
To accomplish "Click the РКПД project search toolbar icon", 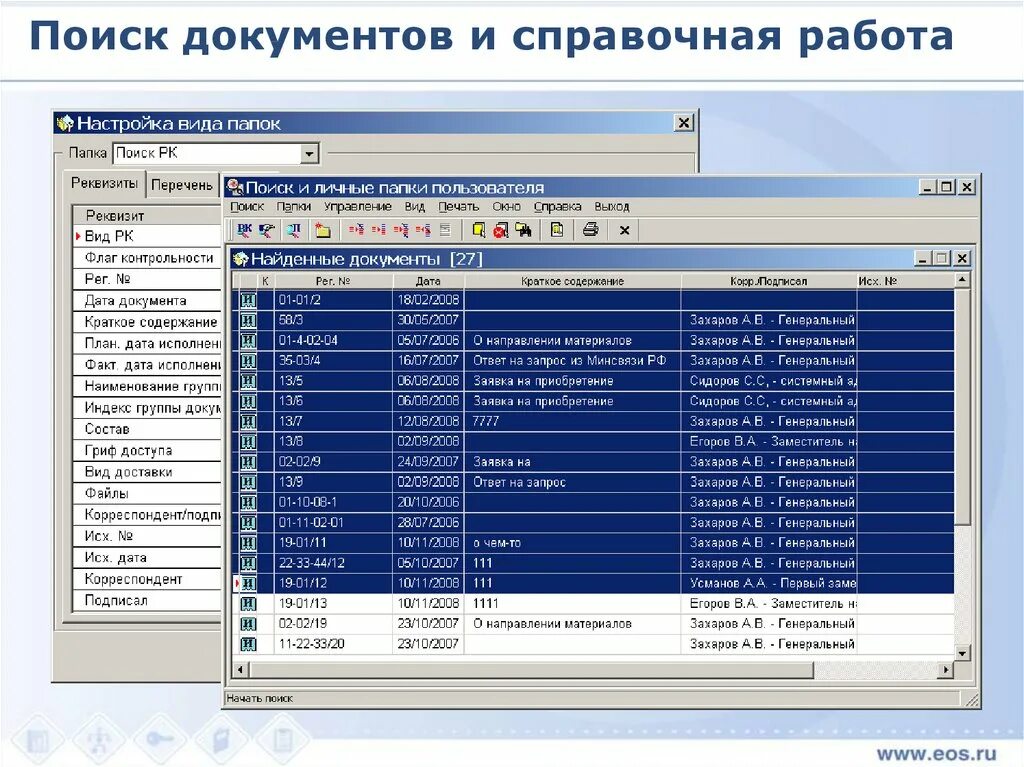I will click(x=293, y=229).
